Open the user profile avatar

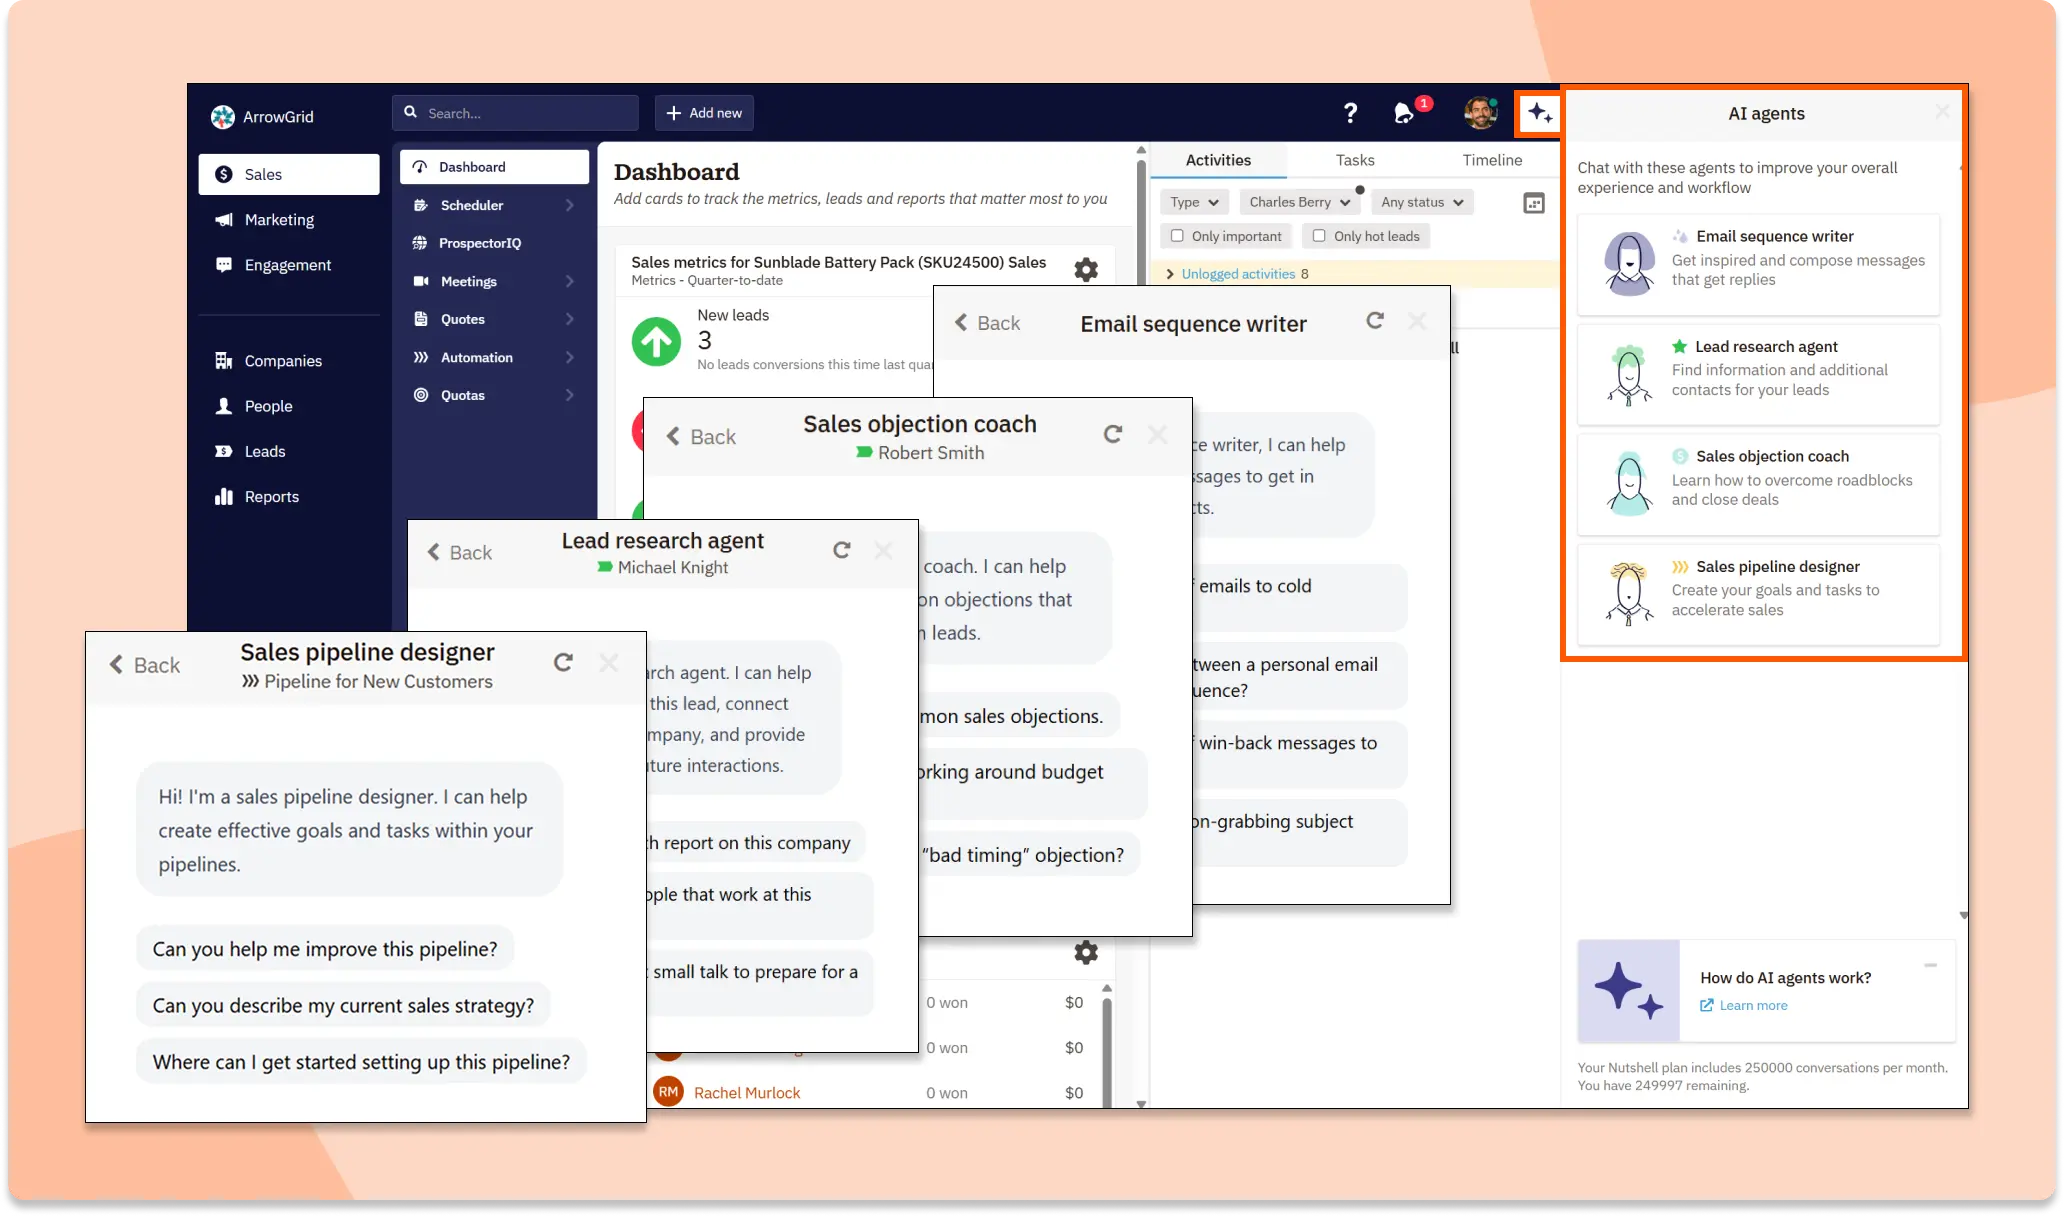tap(1480, 113)
